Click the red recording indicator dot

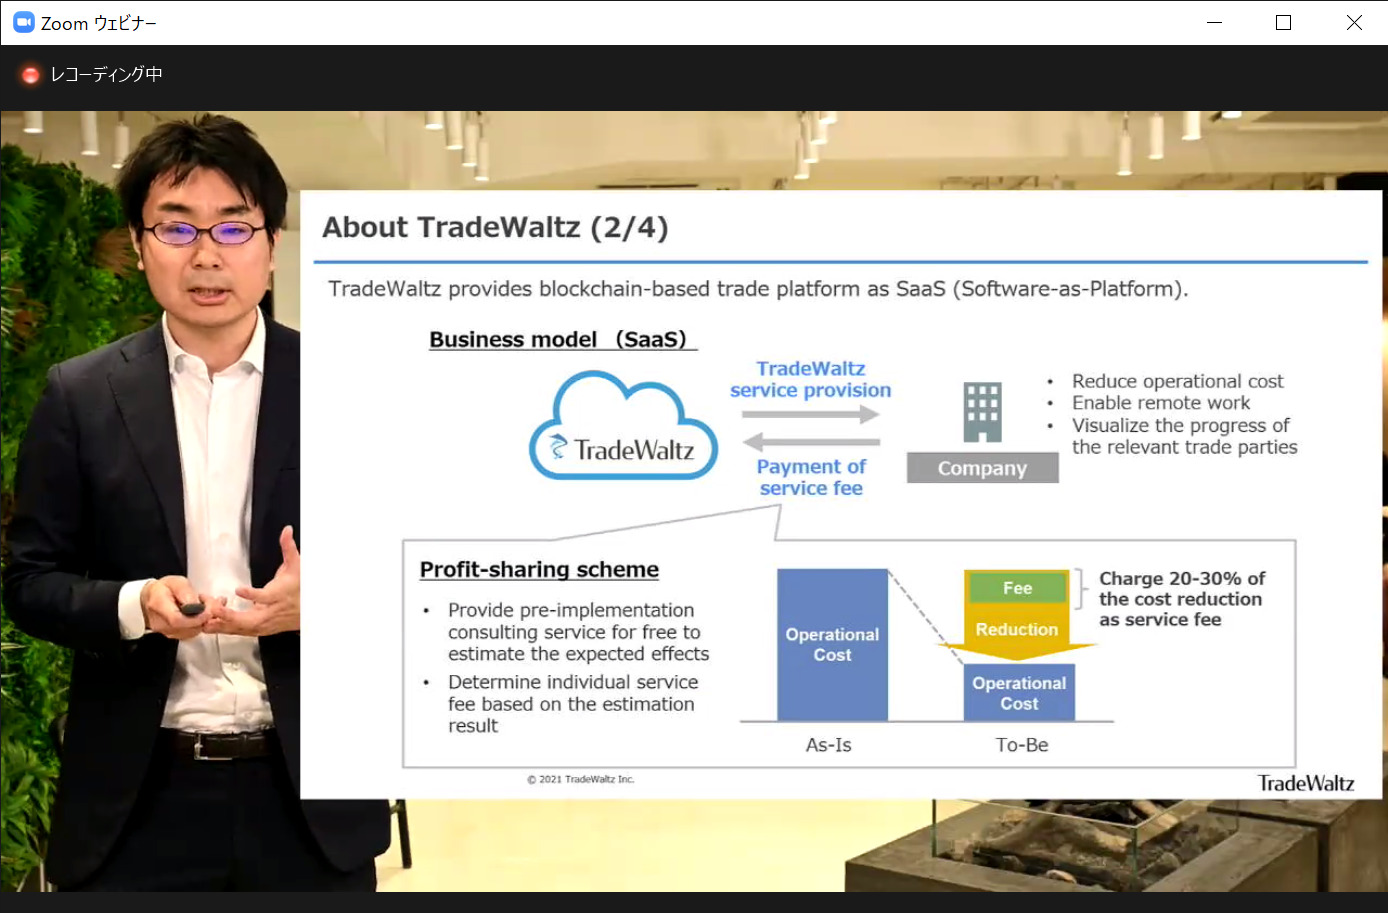pos(31,75)
